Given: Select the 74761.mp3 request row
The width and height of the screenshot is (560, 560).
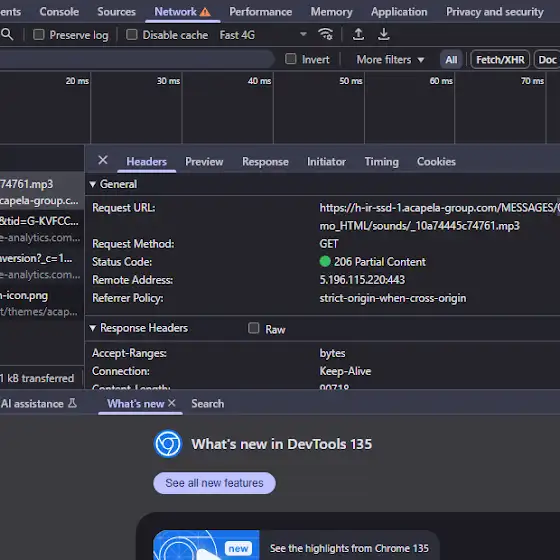Looking at the screenshot, I should coord(42,192).
